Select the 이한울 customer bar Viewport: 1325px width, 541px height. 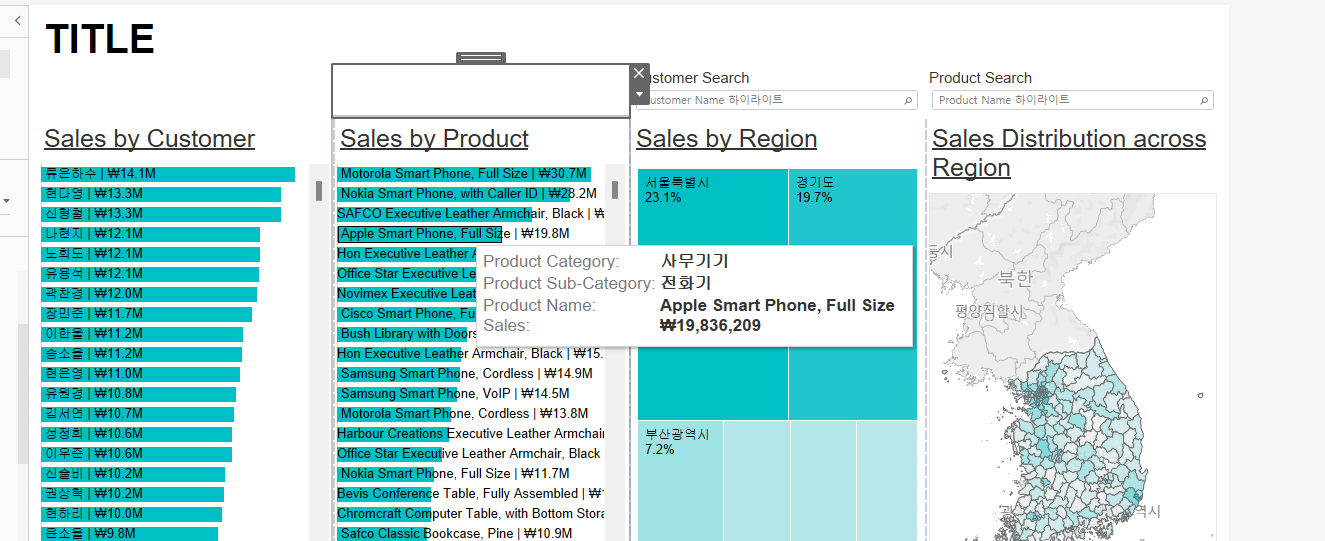142,334
